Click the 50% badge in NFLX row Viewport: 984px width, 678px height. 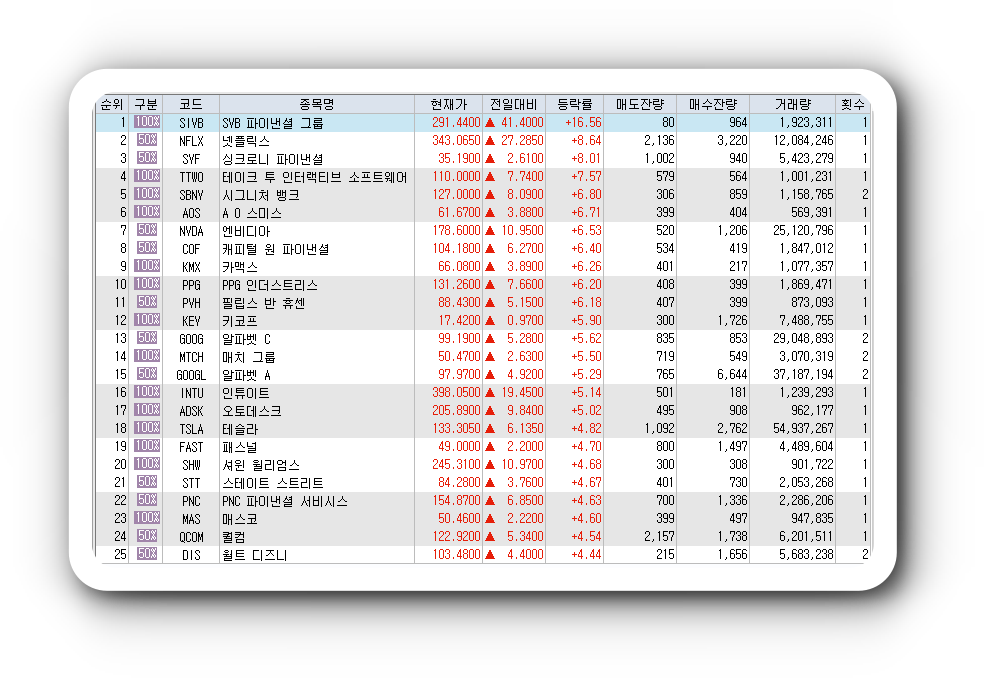[x=147, y=140]
